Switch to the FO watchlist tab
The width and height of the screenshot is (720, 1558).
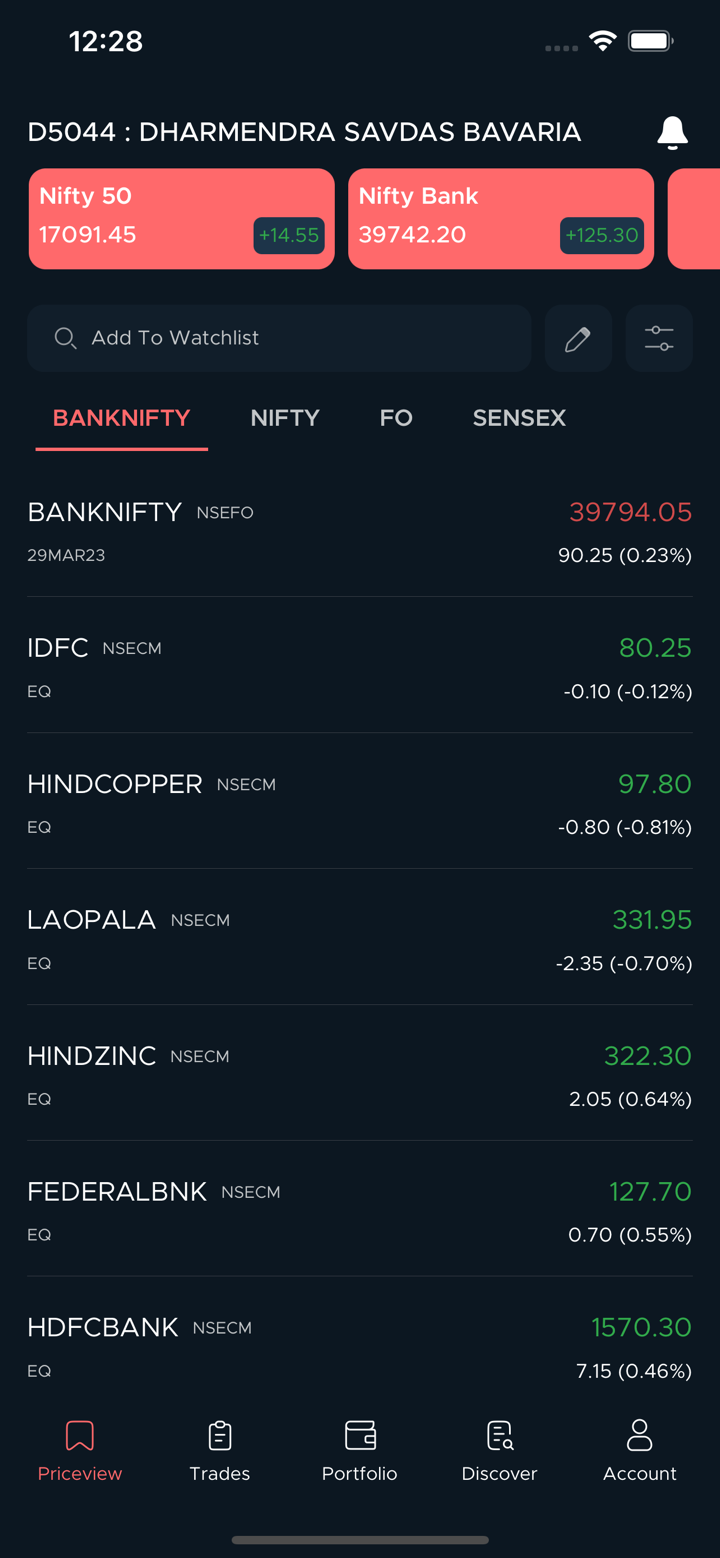[x=396, y=418]
